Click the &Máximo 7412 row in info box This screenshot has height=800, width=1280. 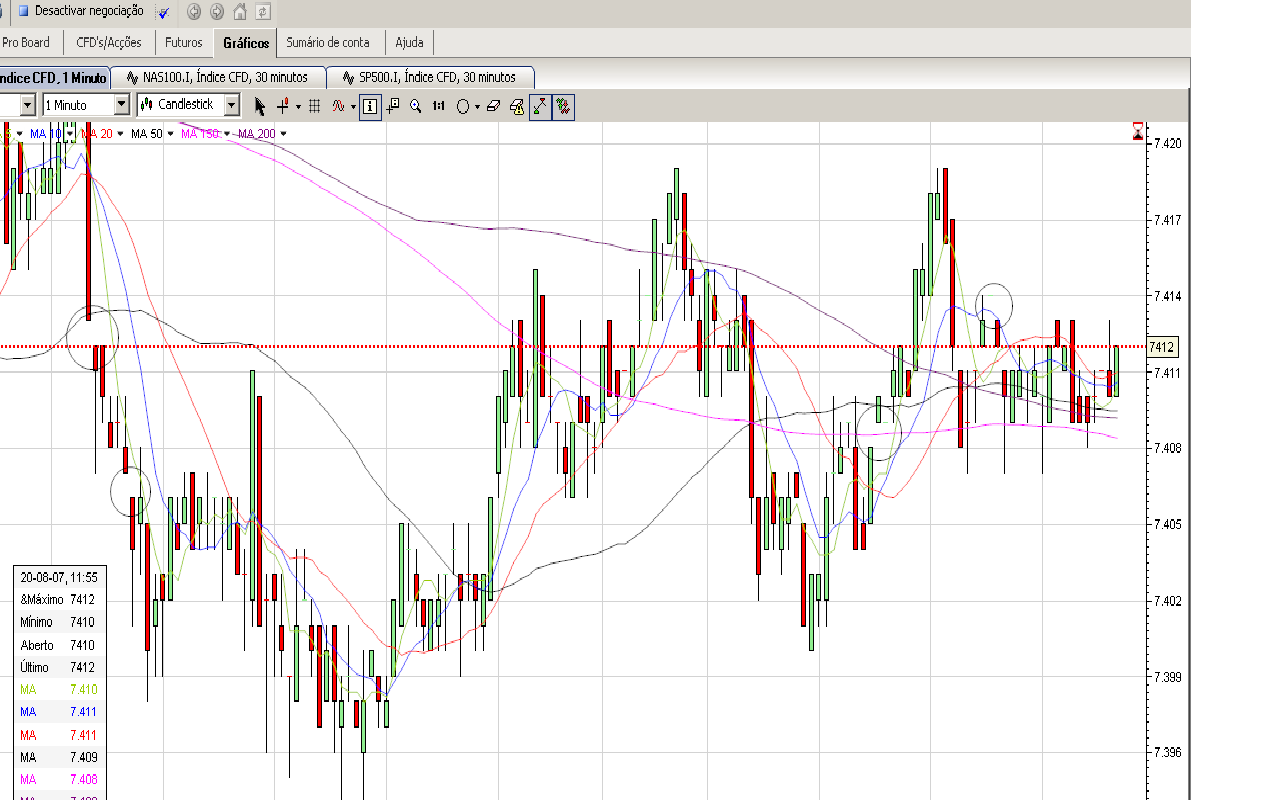[x=58, y=599]
